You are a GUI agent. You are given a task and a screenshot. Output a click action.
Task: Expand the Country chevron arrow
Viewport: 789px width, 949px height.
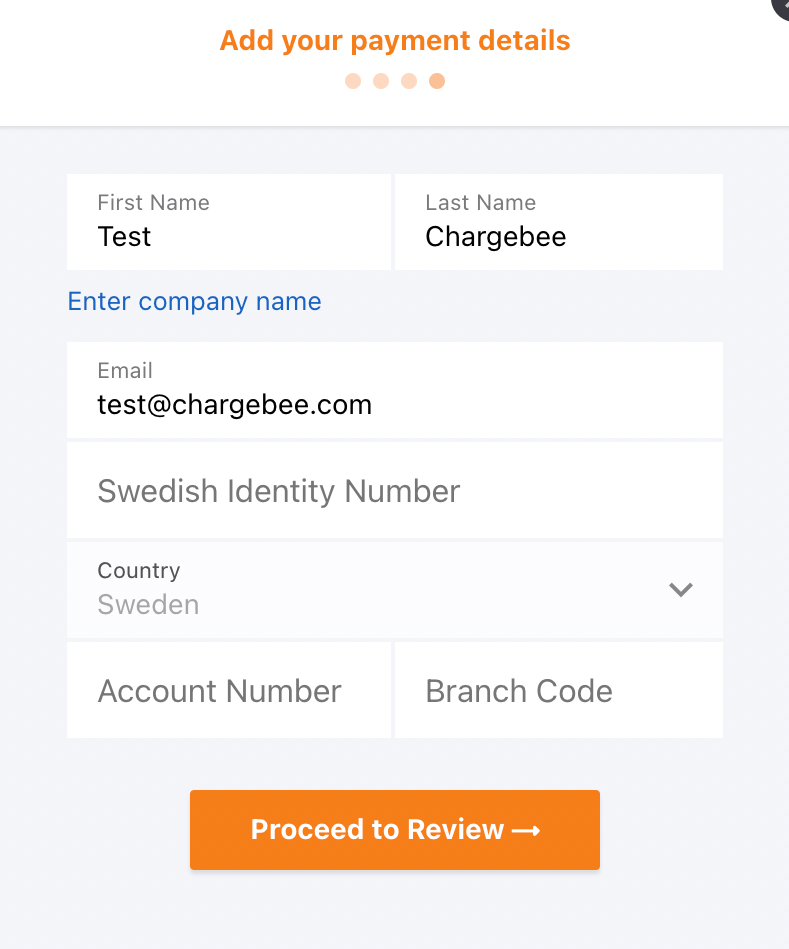coord(681,589)
